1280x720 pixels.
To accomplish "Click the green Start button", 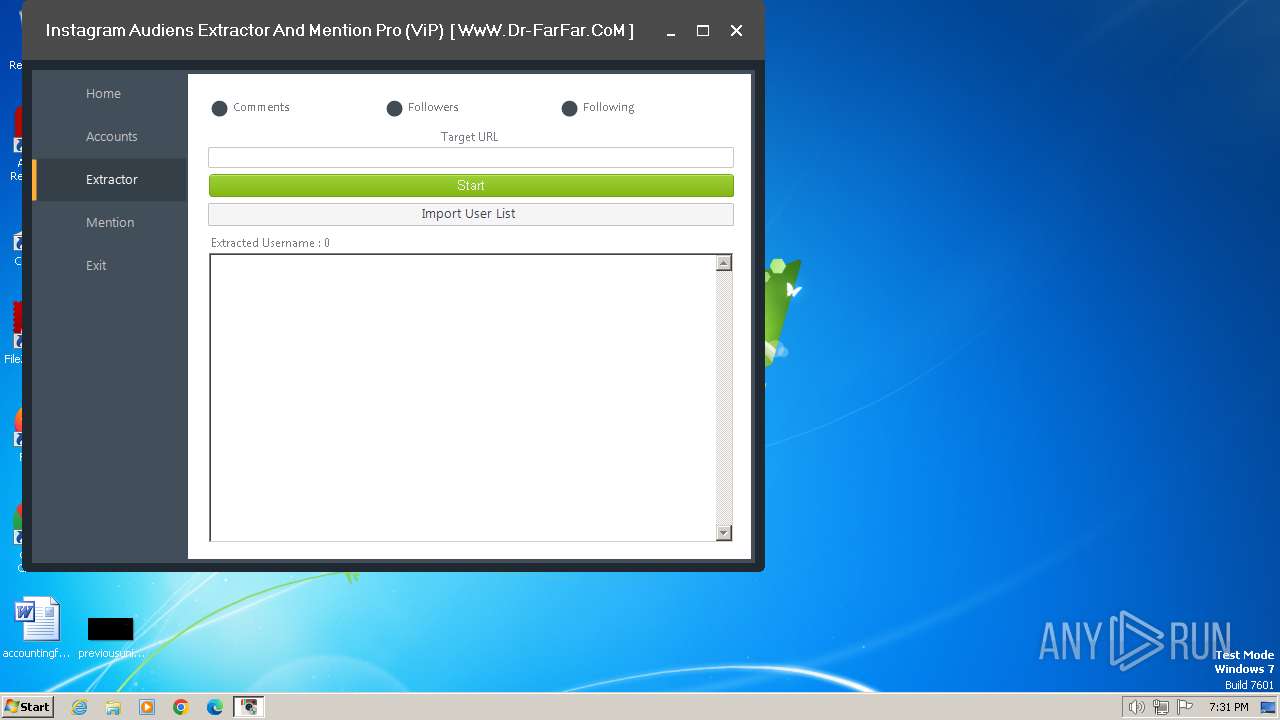I will 471,186.
